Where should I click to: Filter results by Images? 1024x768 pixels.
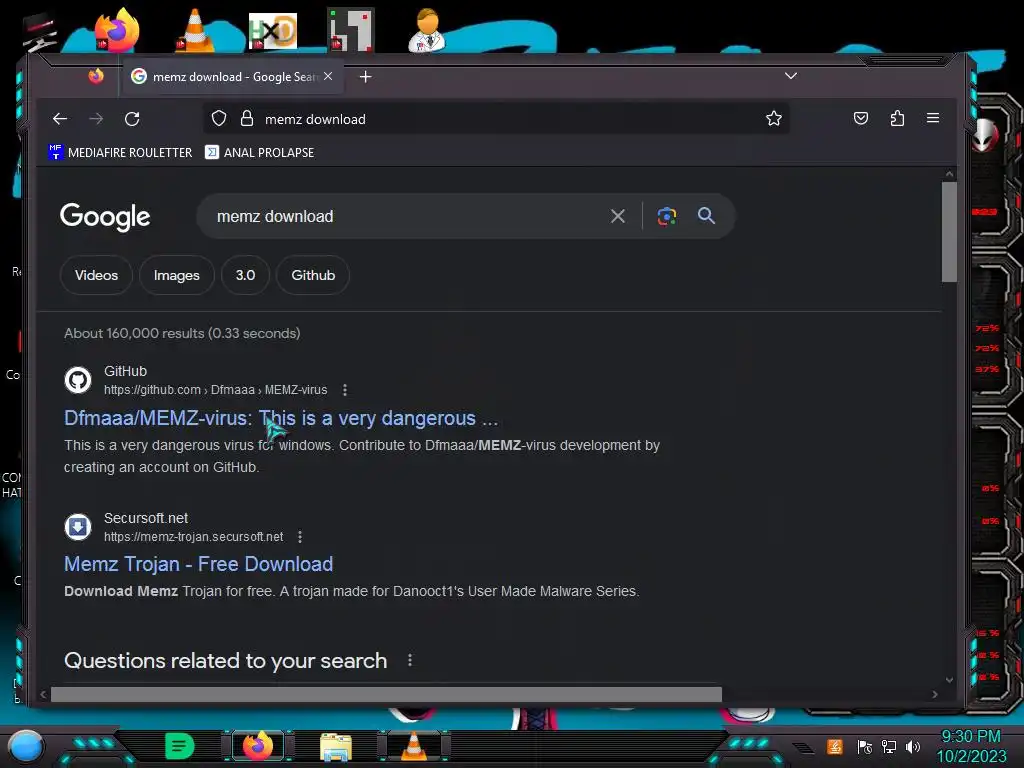(176, 275)
